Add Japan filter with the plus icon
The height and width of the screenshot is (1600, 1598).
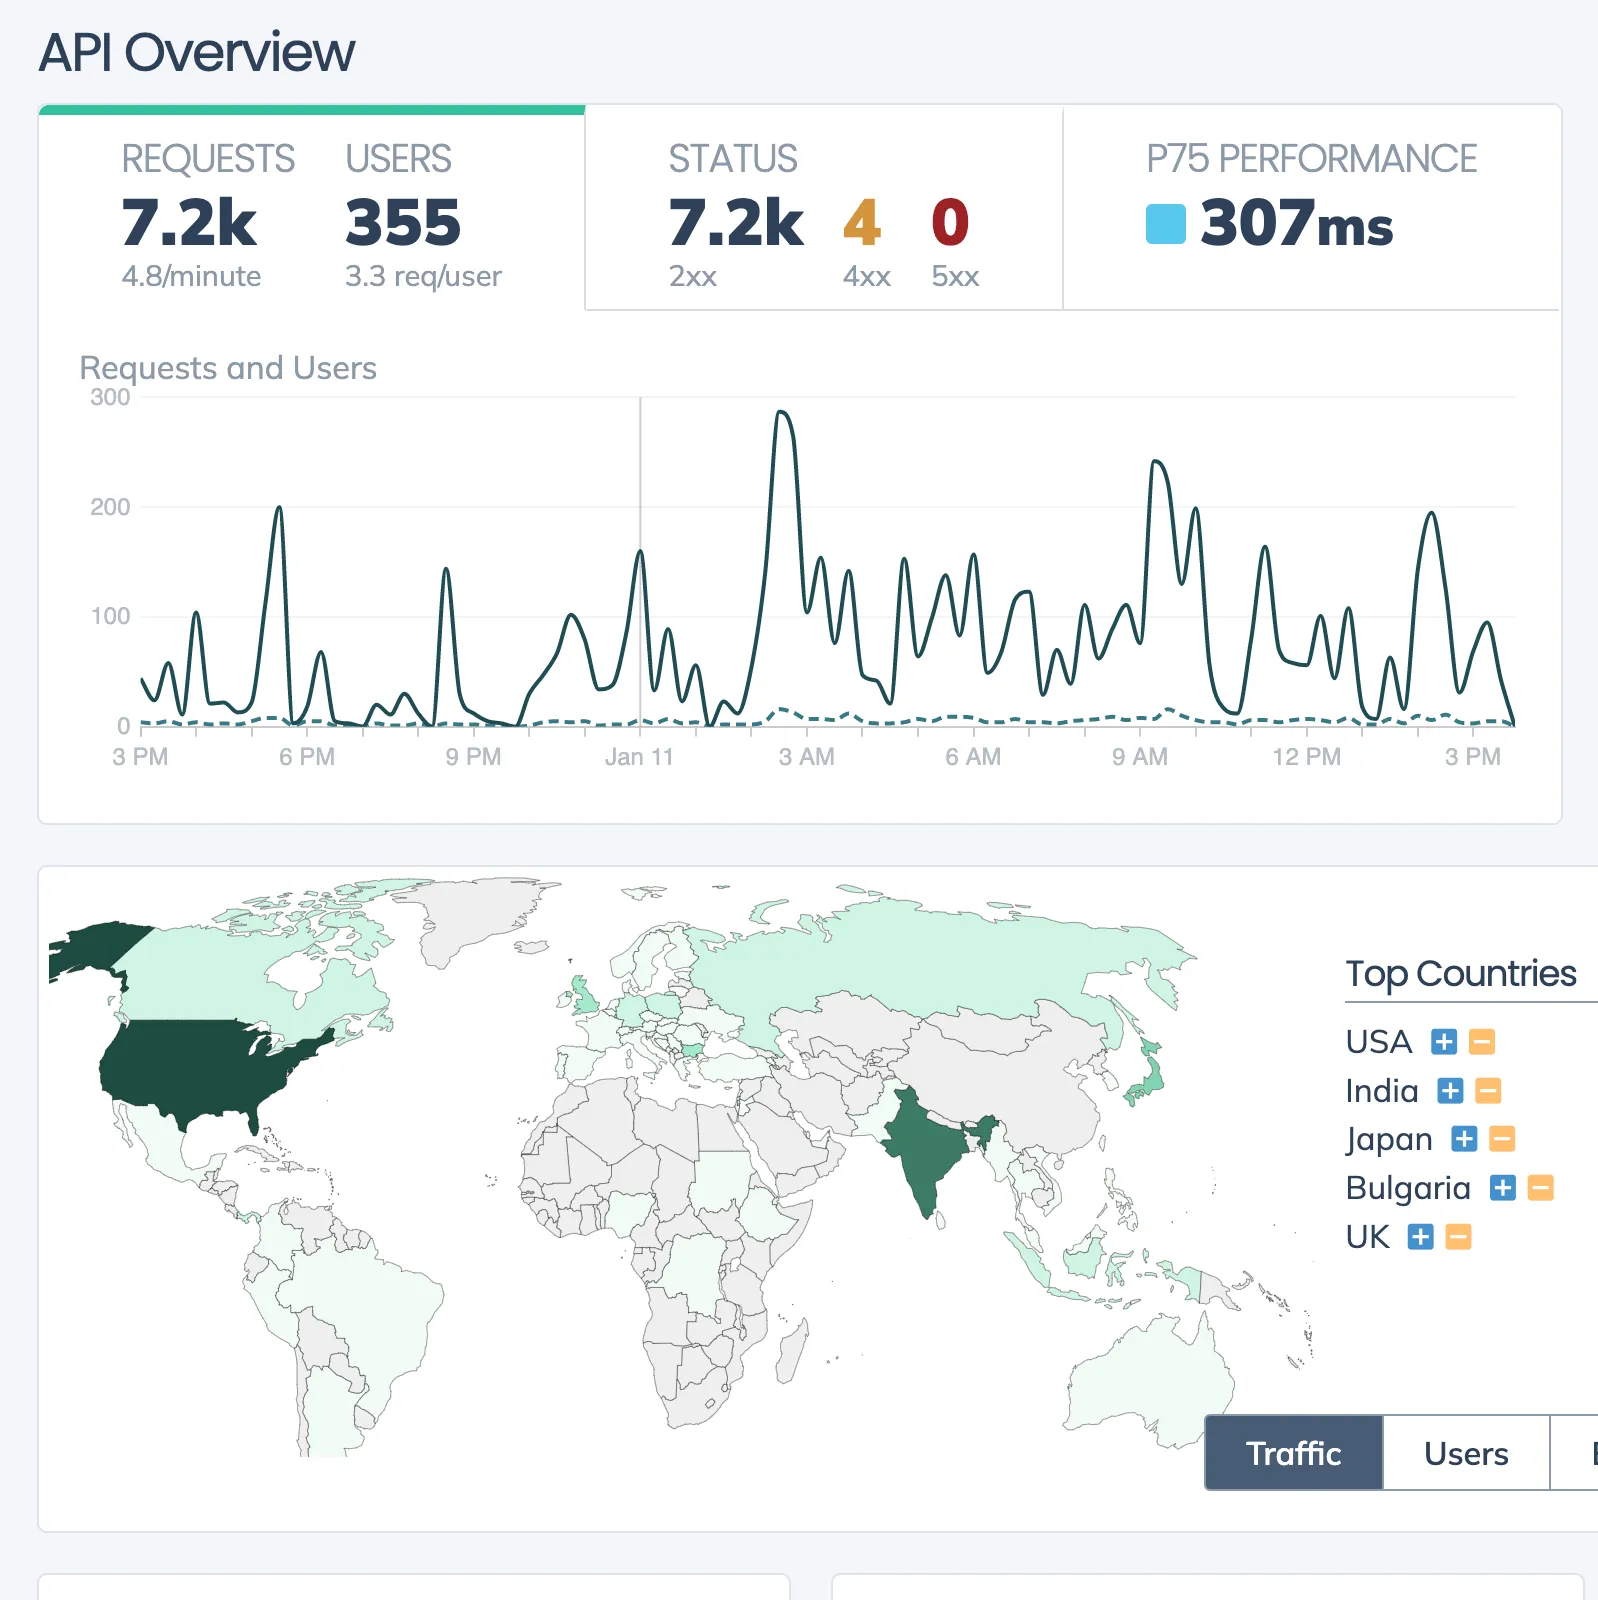pos(1464,1139)
